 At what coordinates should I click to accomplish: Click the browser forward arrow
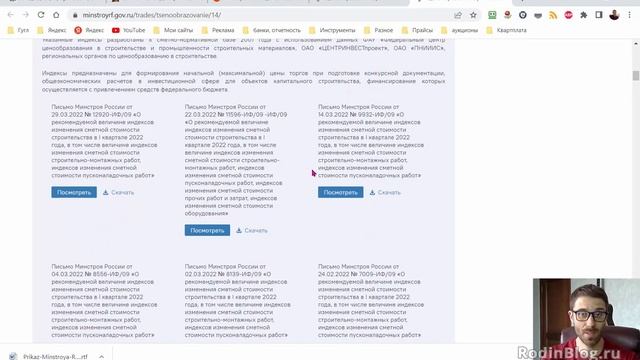25,15
